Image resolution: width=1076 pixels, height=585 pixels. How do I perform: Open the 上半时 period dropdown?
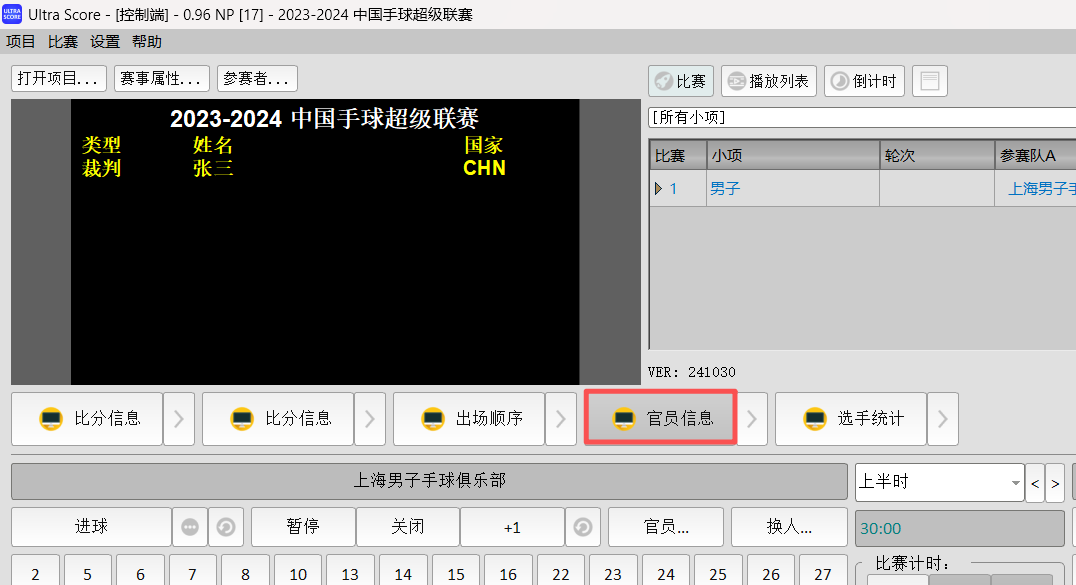point(938,481)
